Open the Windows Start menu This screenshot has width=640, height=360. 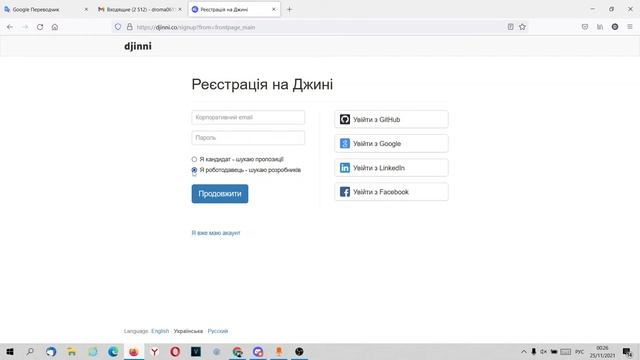coord(10,351)
